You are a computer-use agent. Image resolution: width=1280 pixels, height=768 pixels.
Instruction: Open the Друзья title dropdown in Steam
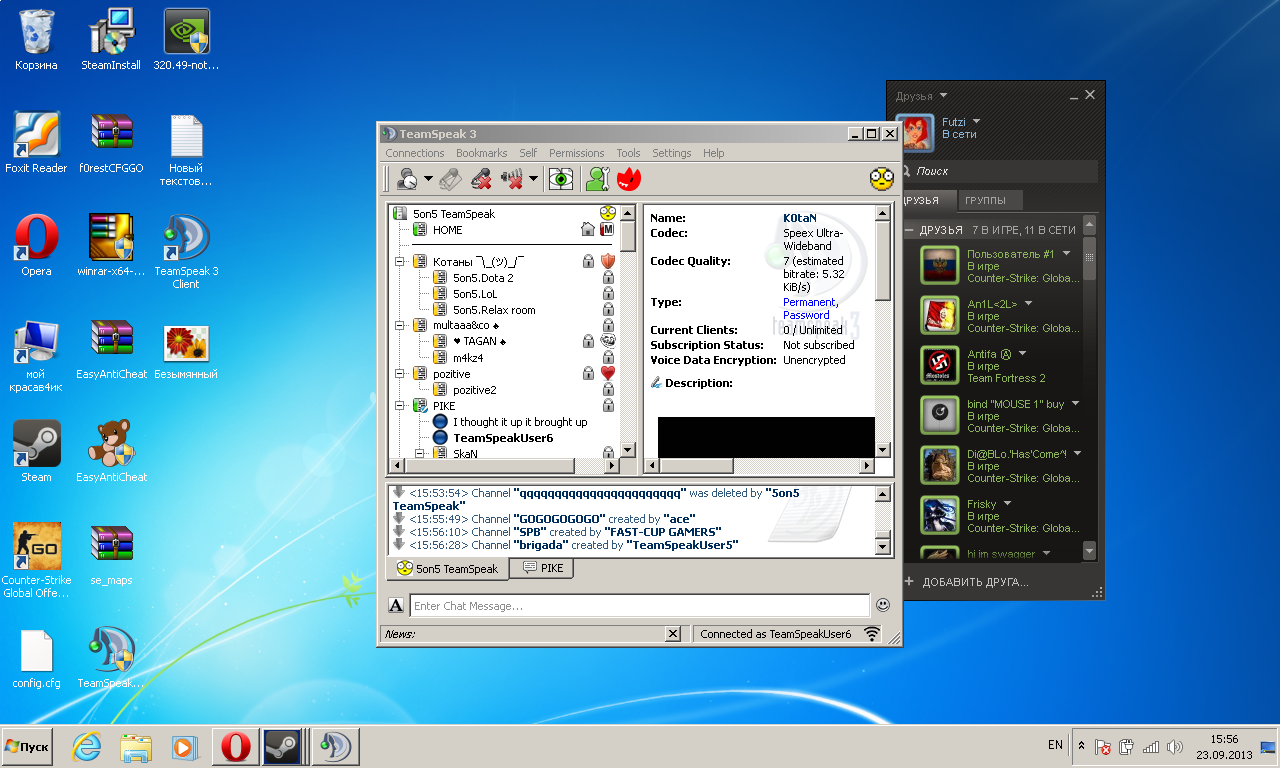click(943, 96)
